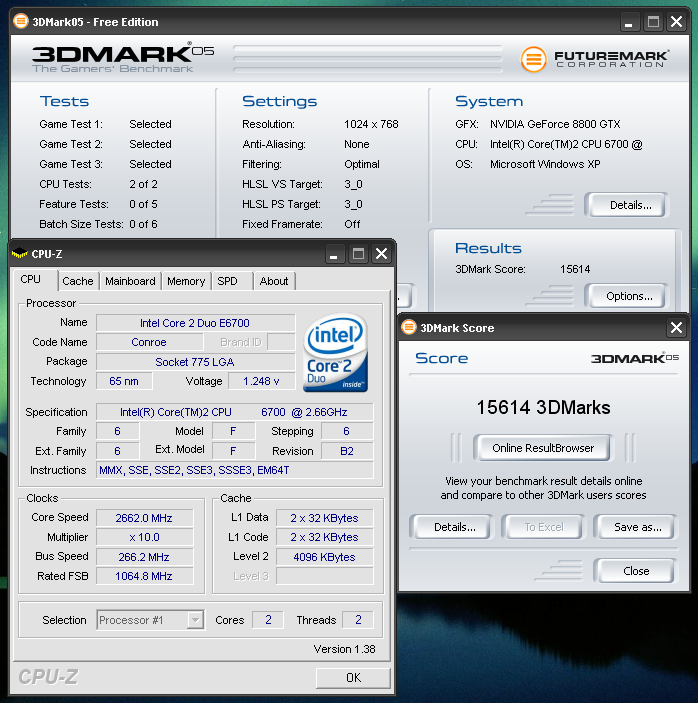Click the Bus Speed value 266.2 MHz
This screenshot has width=698, height=703.
(144, 557)
